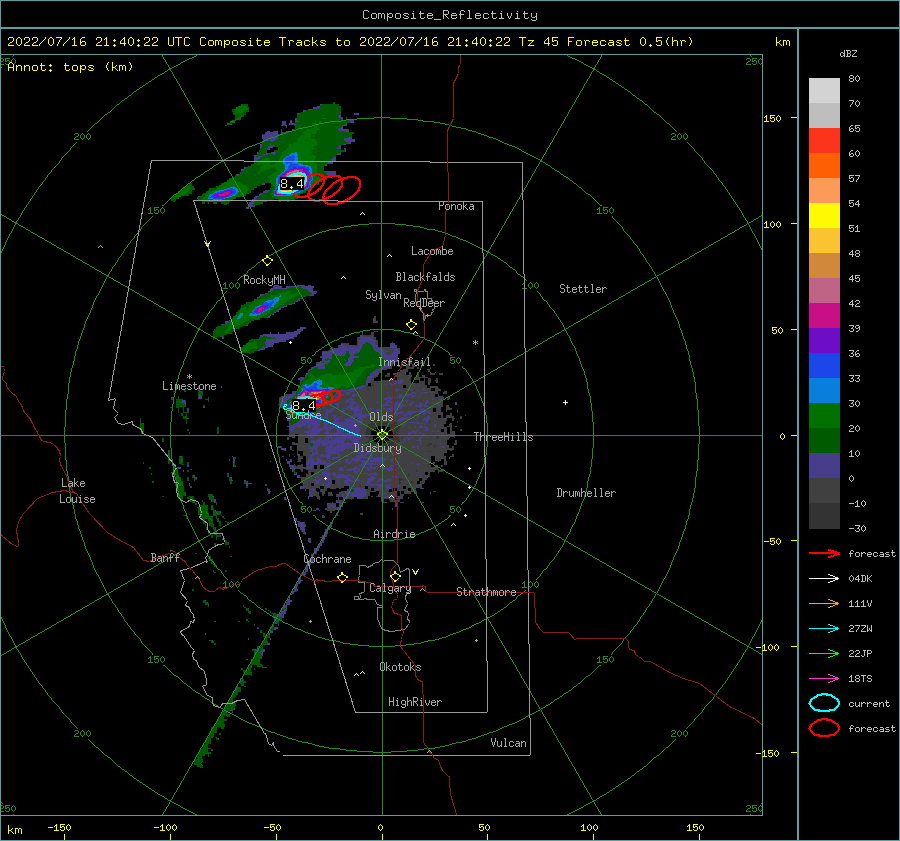Click the Blackfalds city label
900x841 pixels.
pos(425,277)
